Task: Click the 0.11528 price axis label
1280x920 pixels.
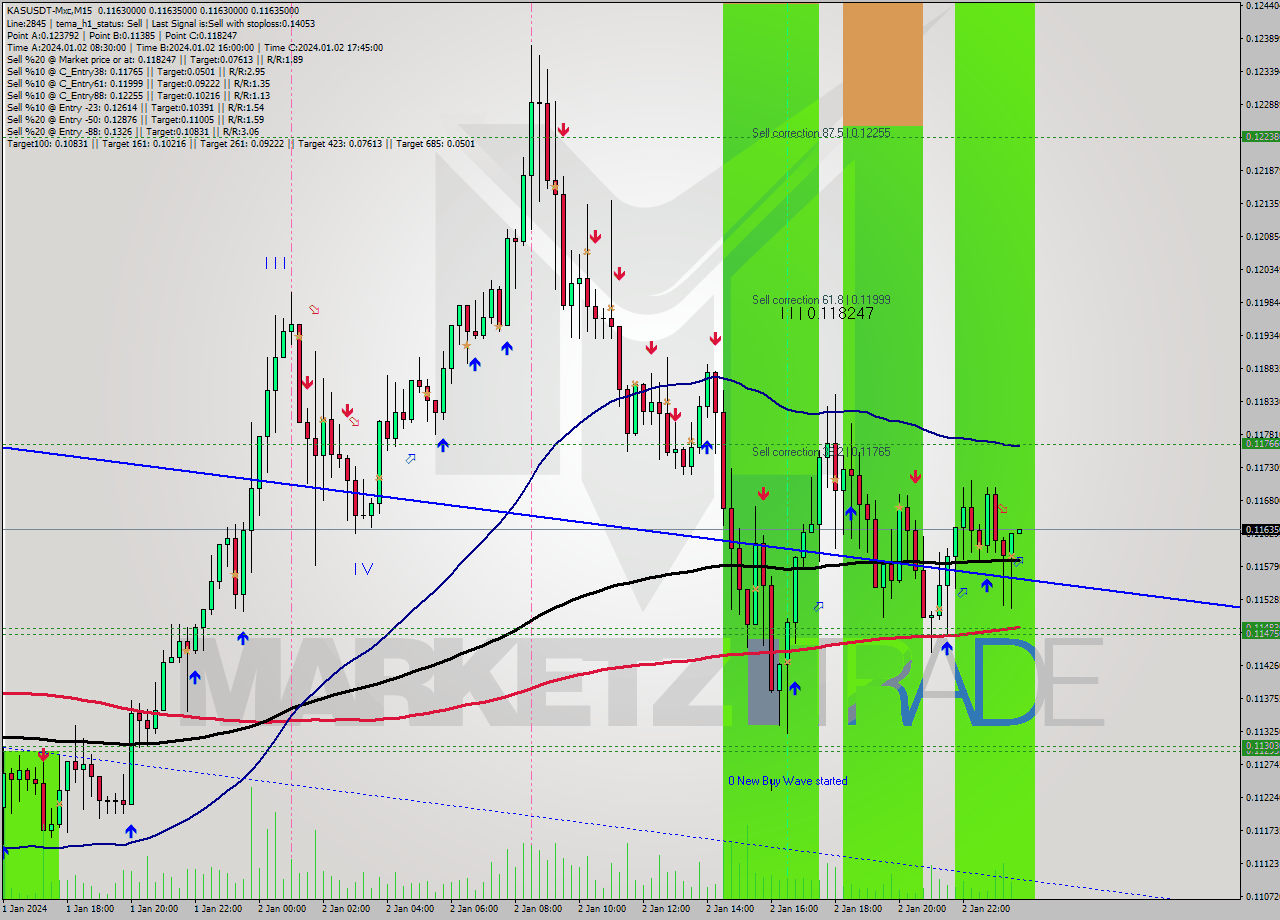Action: point(1262,599)
